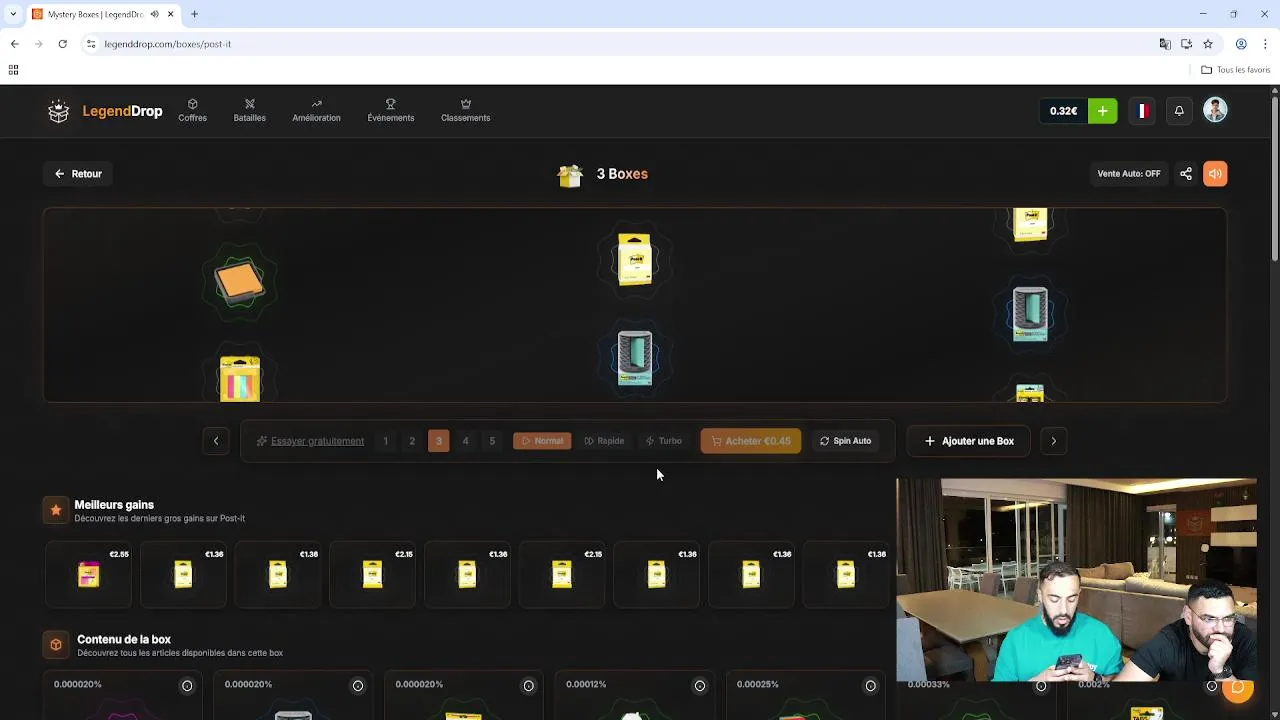This screenshot has height=720, width=1280.
Task: Click Acheter €0.45 button
Action: click(x=751, y=441)
